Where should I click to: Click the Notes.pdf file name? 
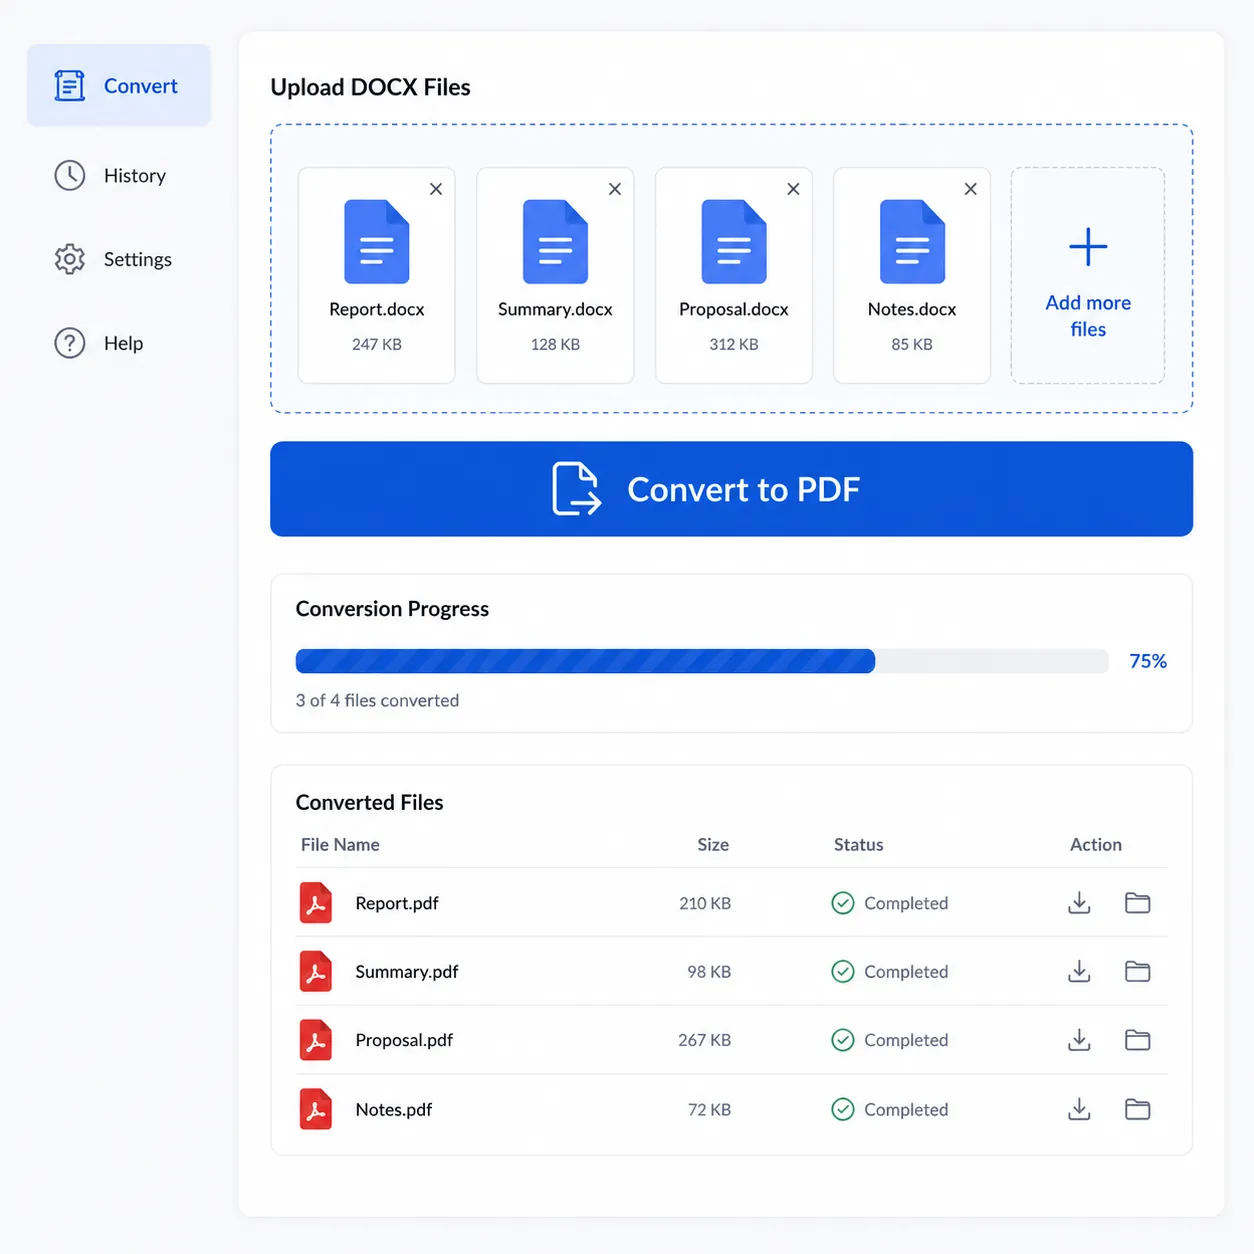[x=394, y=1109]
